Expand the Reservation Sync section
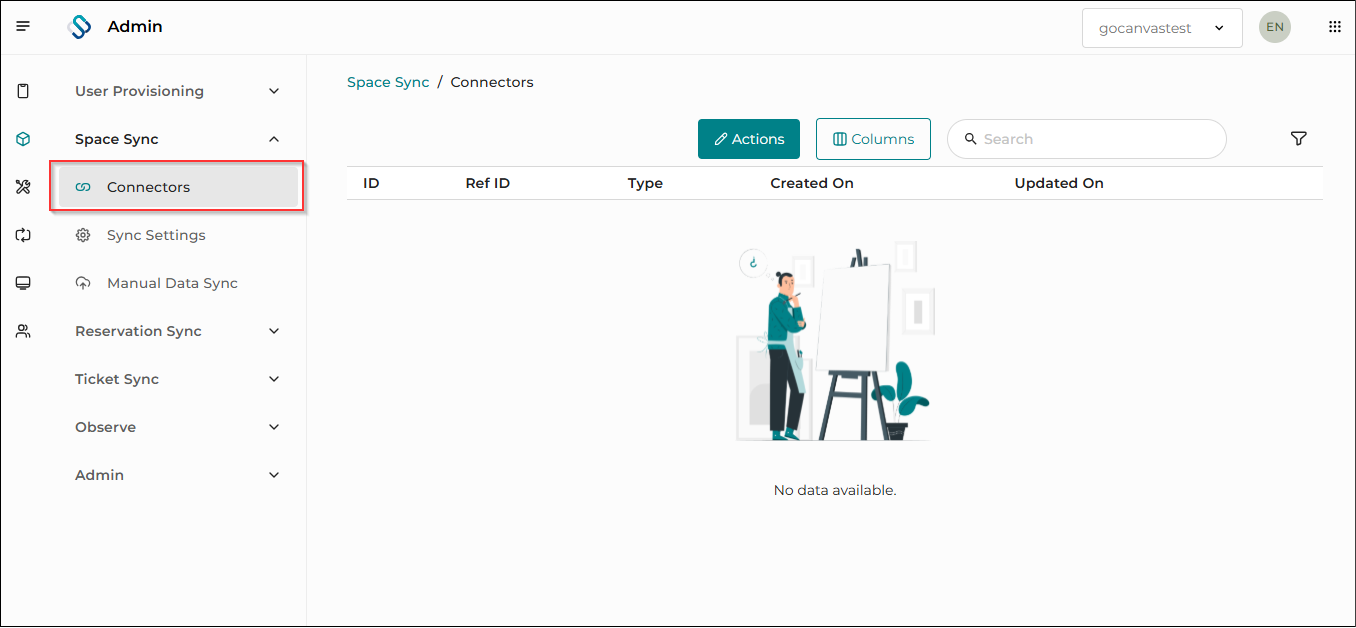The image size is (1356, 628). pos(178,331)
